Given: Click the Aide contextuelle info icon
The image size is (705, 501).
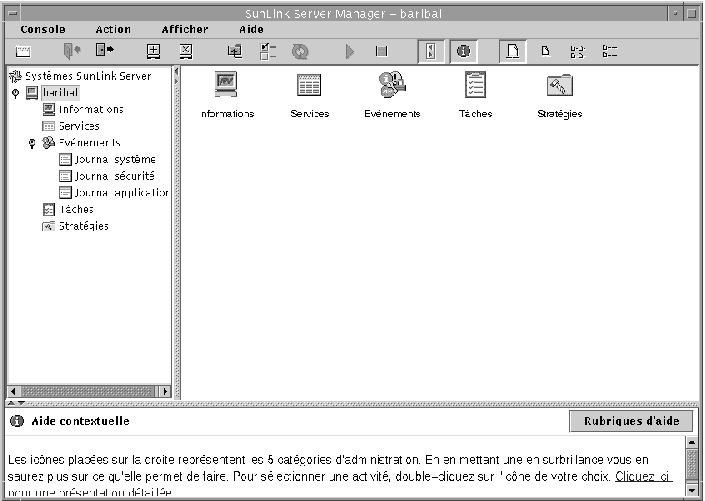Looking at the screenshot, I should 17,421.
